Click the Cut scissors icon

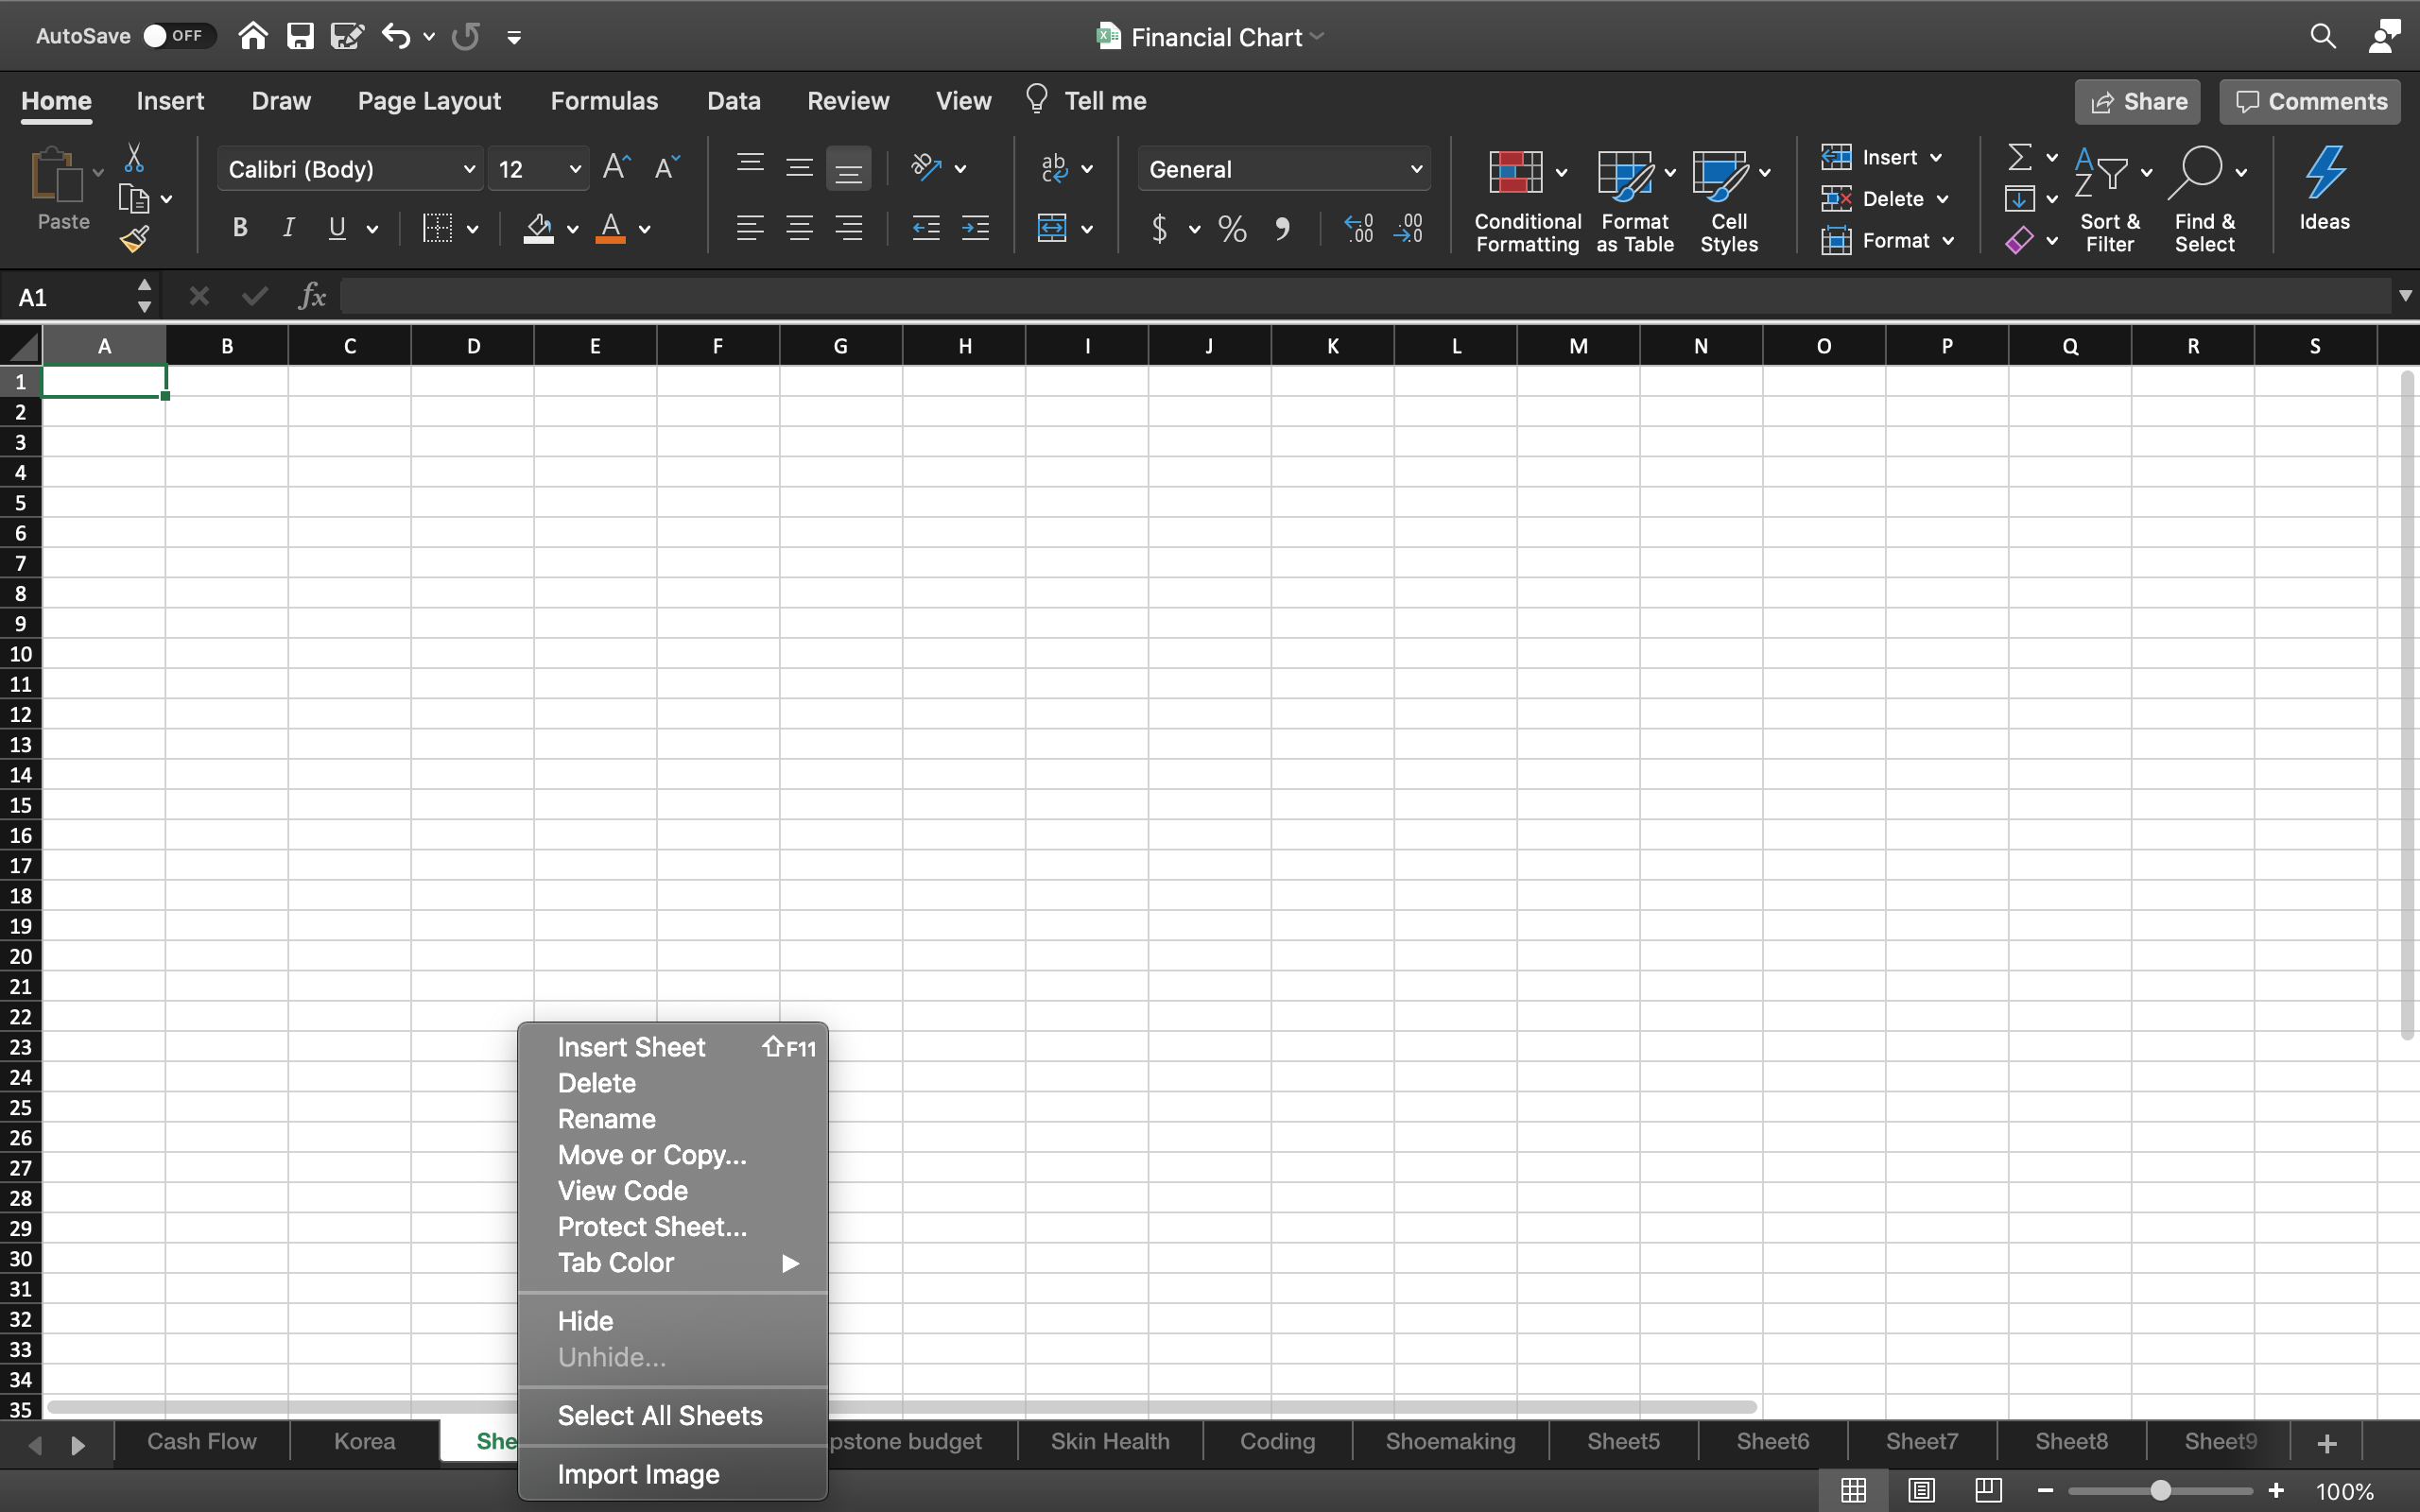coord(133,158)
